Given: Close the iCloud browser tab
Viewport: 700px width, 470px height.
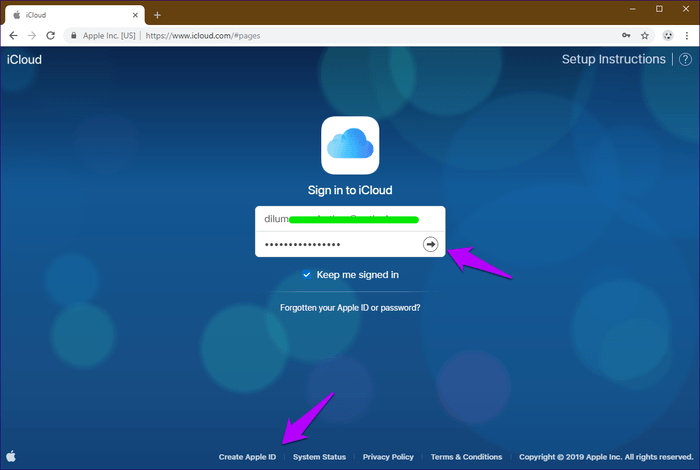Looking at the screenshot, I should click(x=135, y=15).
